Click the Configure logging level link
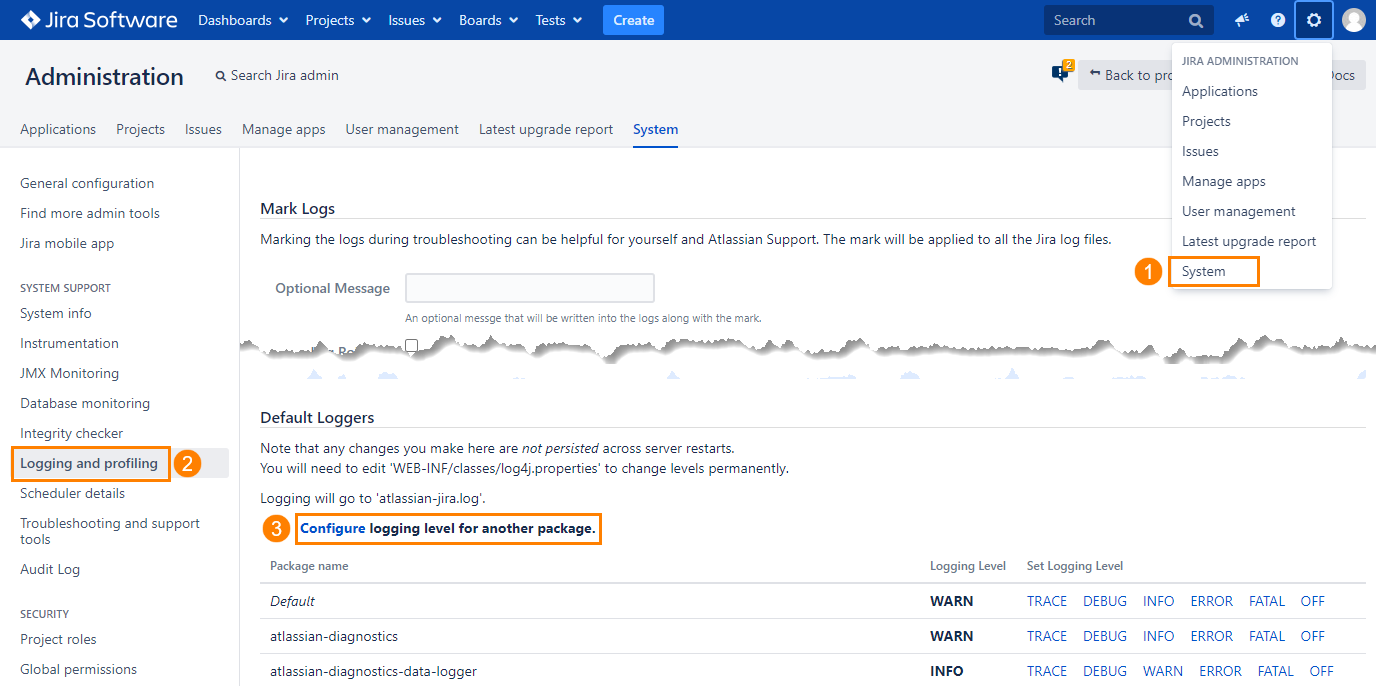Screen dimensions: 1376x686 coord(333,528)
